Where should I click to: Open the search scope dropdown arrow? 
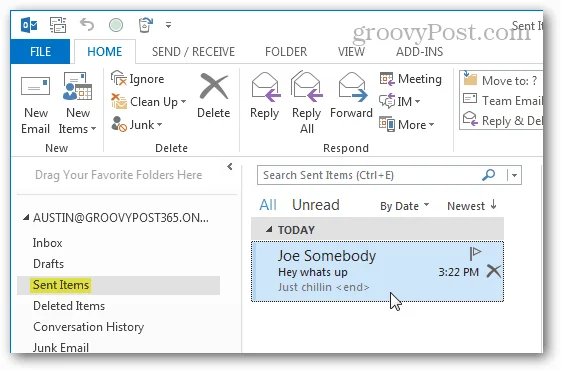[514, 175]
